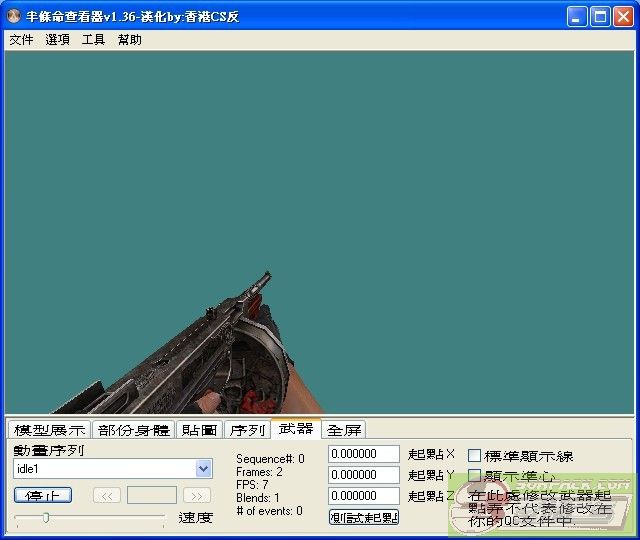Switch to the 全屏 tab
This screenshot has height=540, width=640.
coord(345,430)
